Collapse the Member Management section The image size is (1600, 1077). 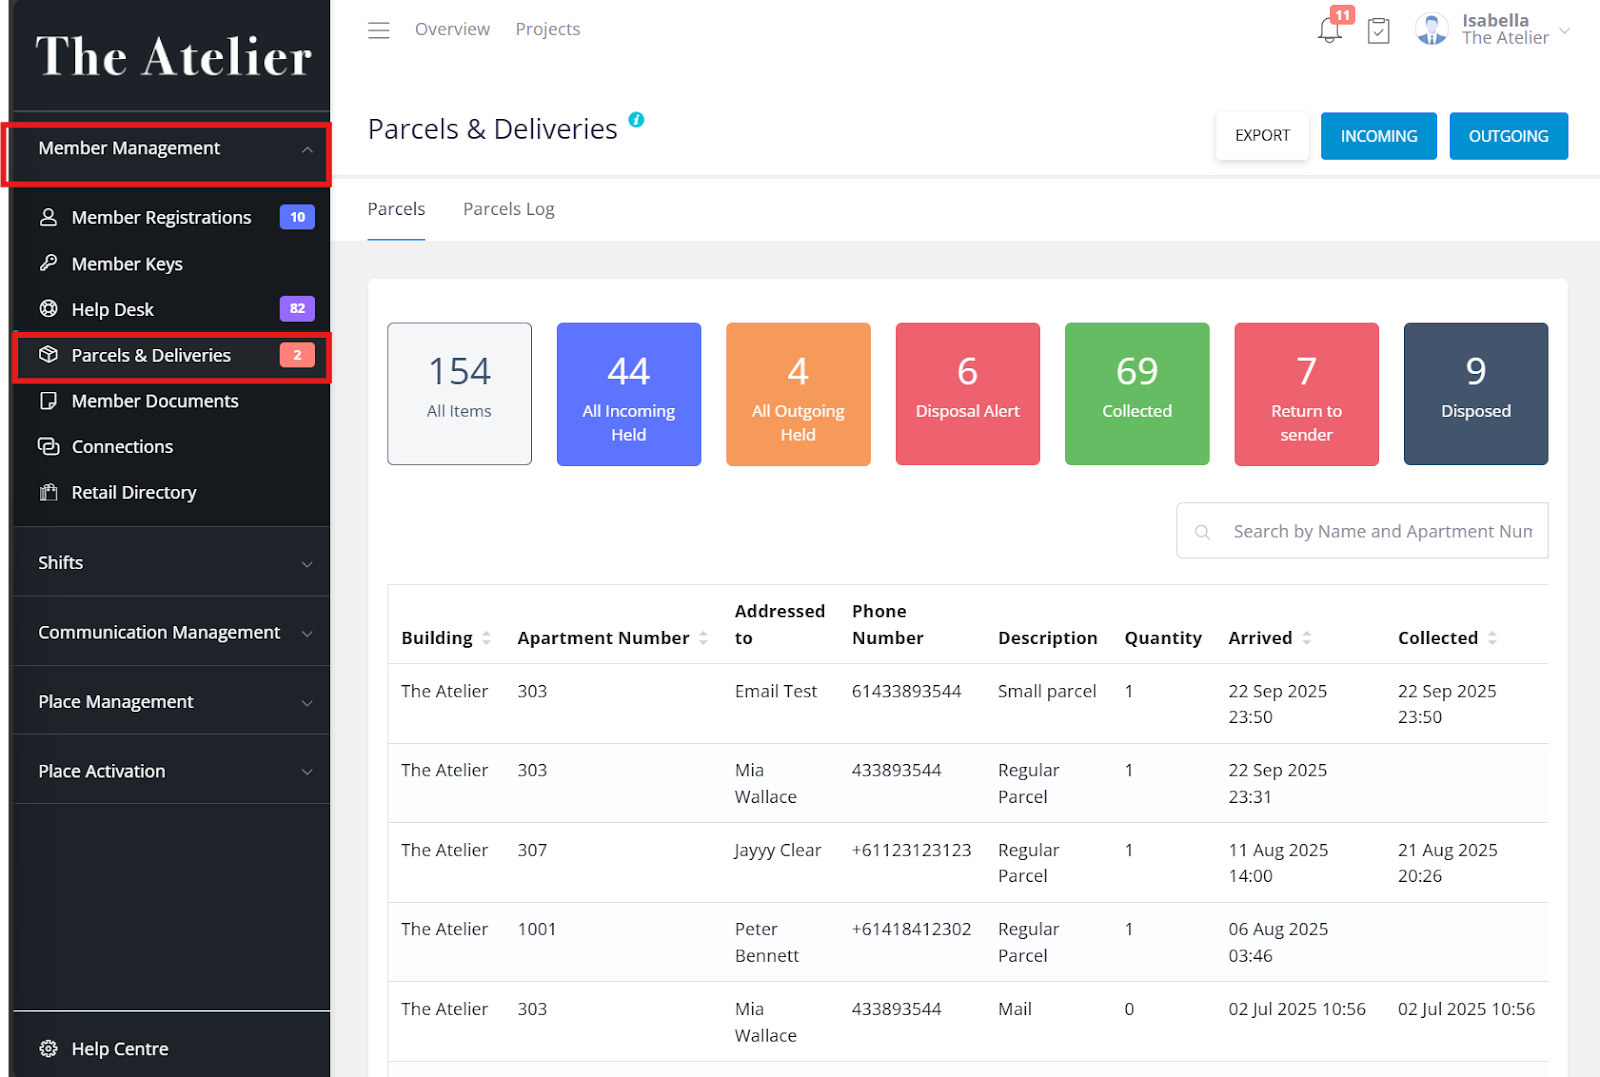coord(307,149)
